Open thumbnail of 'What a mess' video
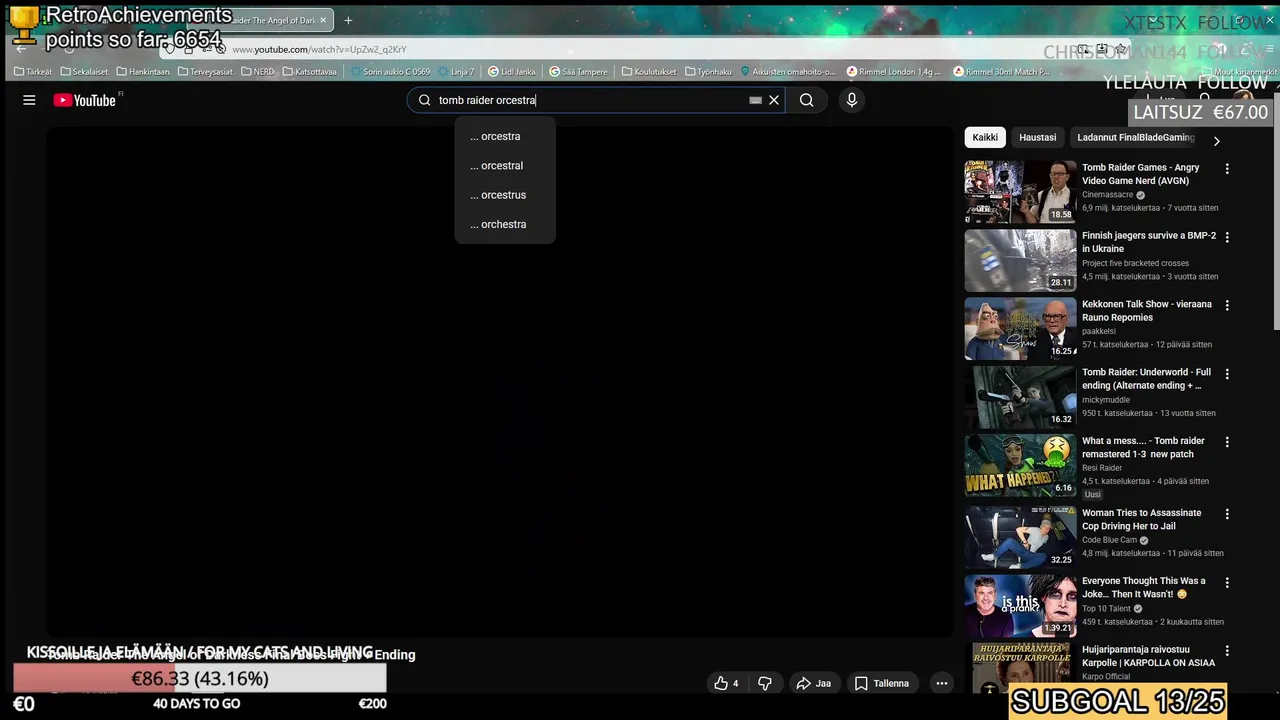1280x720 pixels. pos(1020,465)
